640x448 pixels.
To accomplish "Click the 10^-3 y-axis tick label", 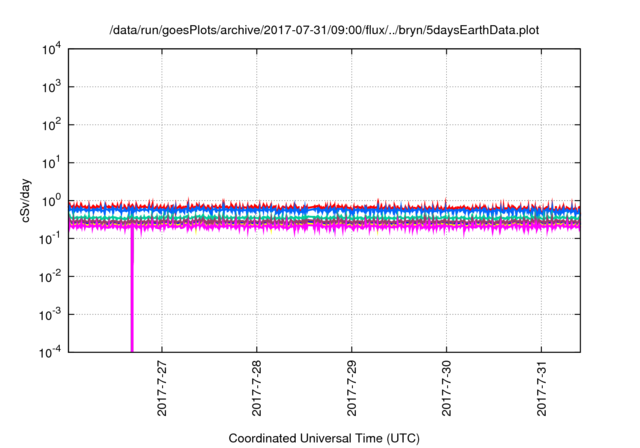I will [x=51, y=315].
